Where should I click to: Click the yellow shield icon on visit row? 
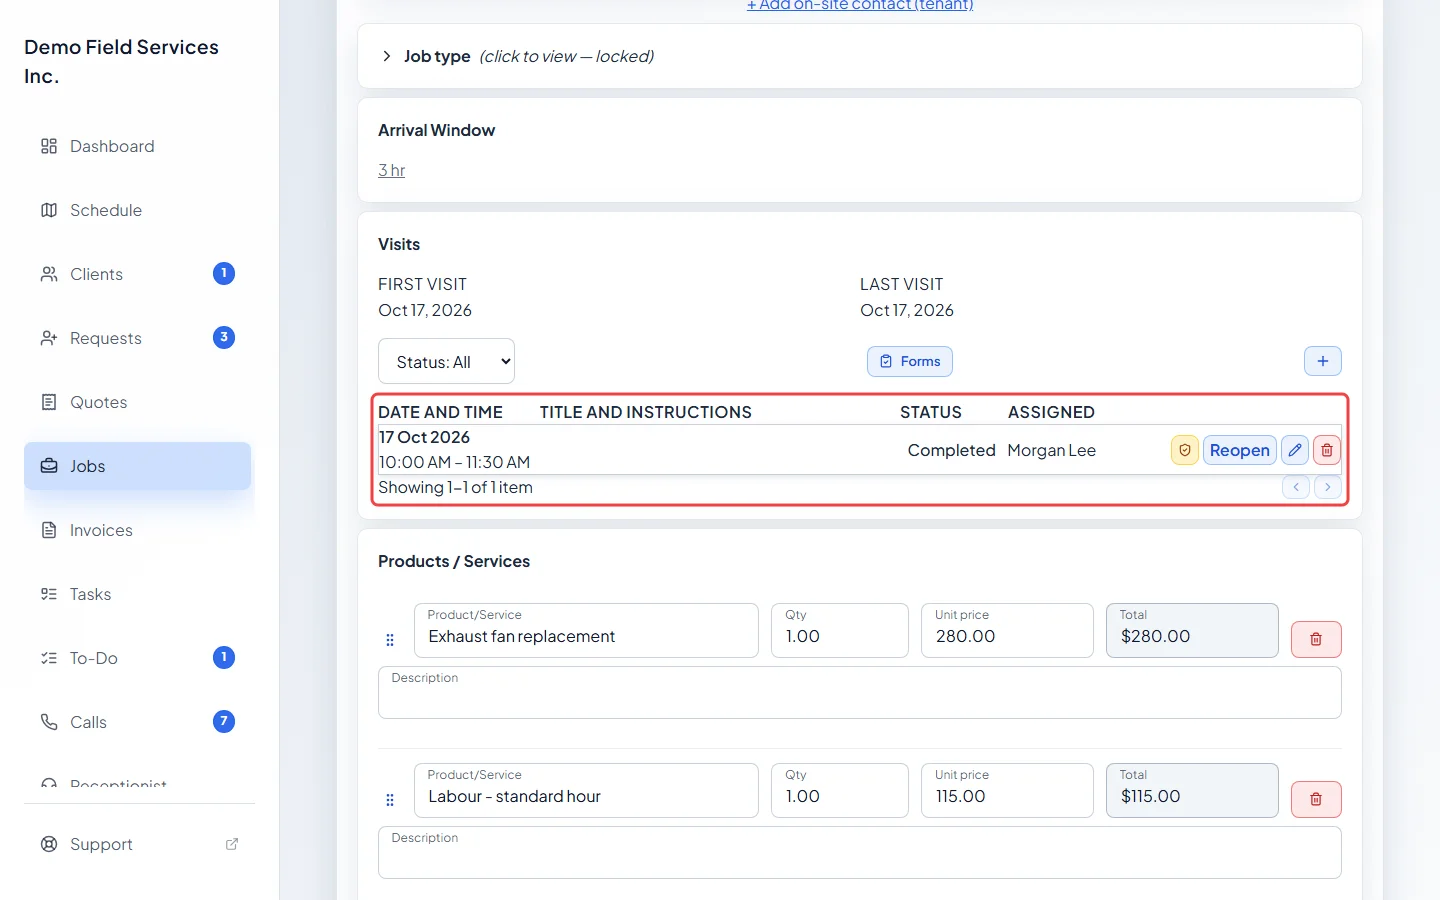[1185, 450]
